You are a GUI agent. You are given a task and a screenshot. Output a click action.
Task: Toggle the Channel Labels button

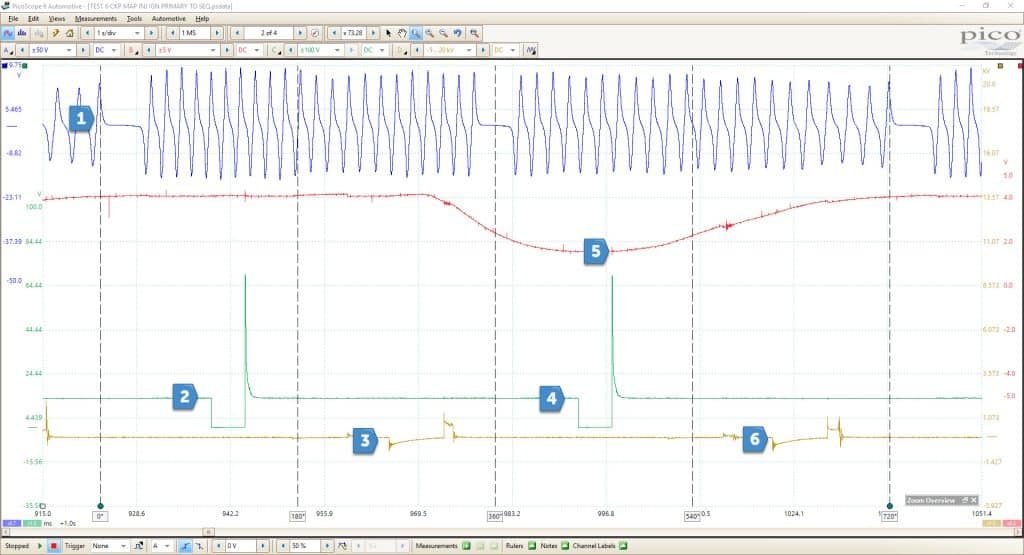pos(622,546)
